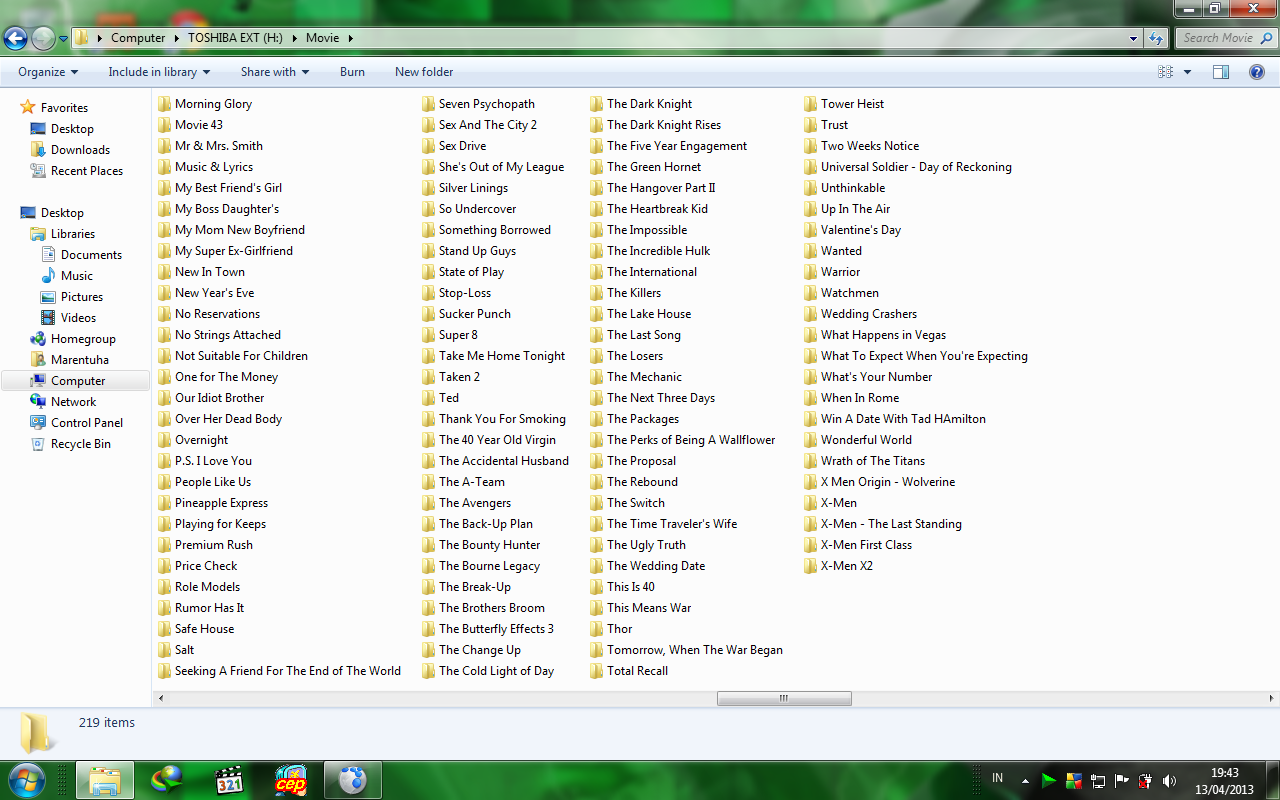The height and width of the screenshot is (800, 1280).
Task: Go back with the Back arrow button
Action: tap(15, 38)
